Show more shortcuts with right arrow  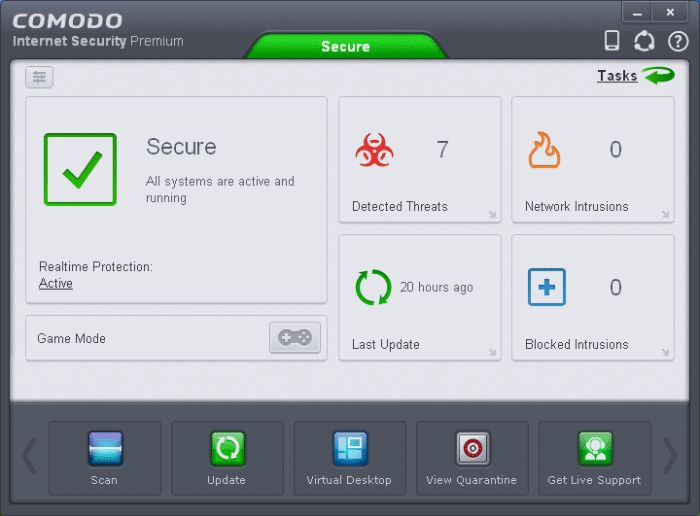coord(670,456)
